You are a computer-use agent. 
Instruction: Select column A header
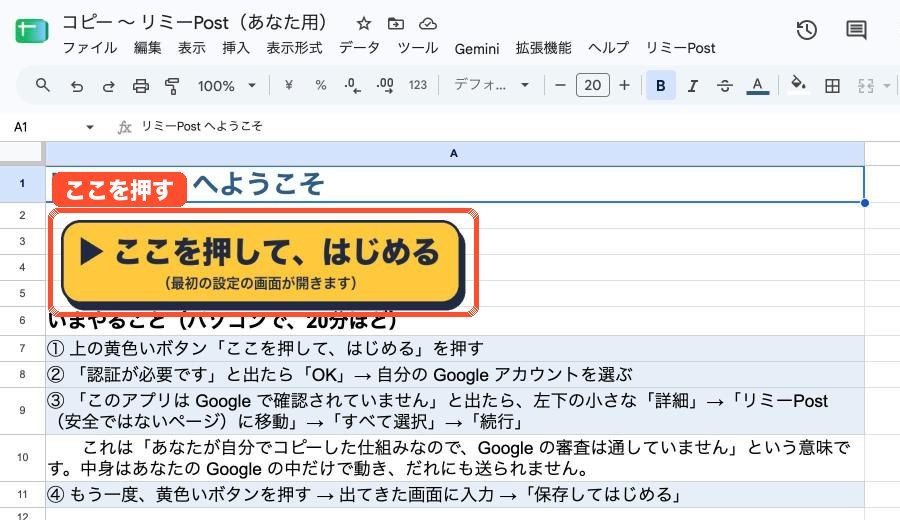(x=454, y=153)
